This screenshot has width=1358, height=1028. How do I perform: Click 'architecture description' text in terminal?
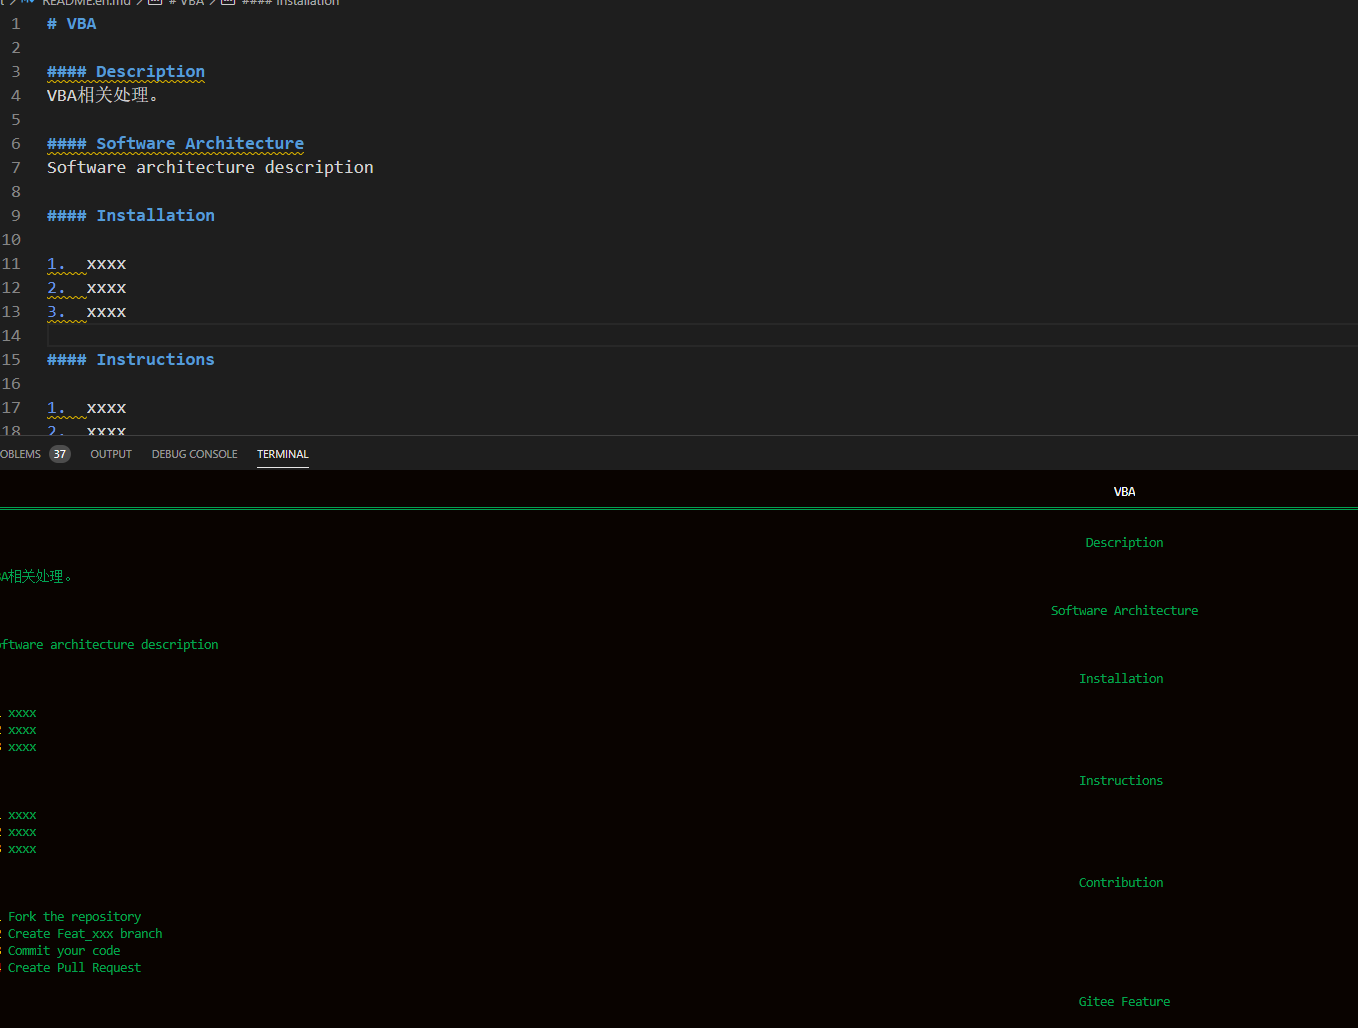(x=134, y=645)
